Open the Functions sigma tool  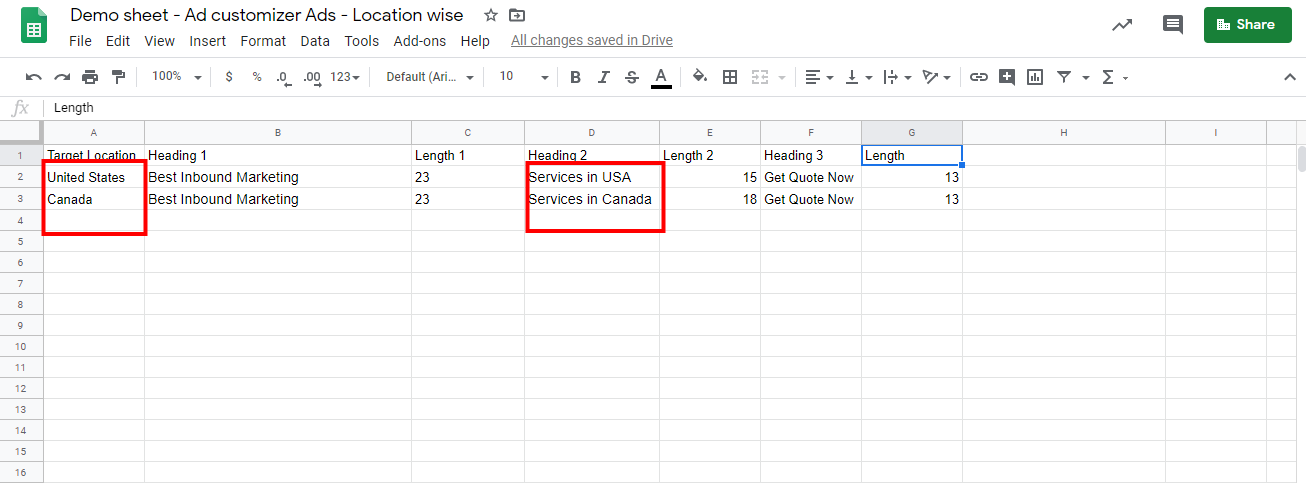pos(1108,77)
